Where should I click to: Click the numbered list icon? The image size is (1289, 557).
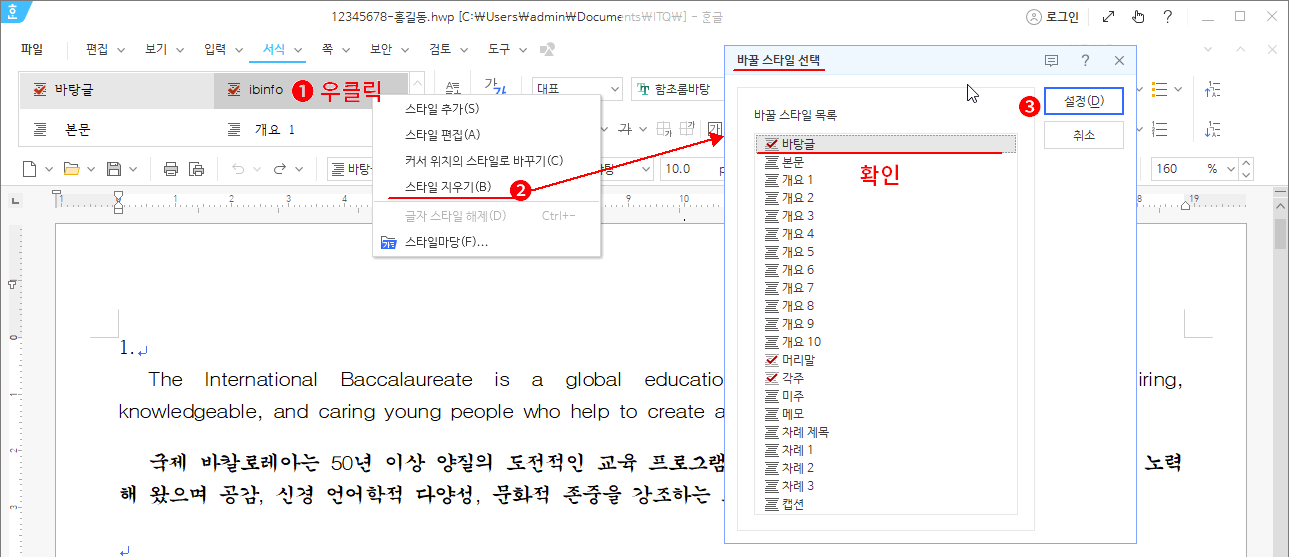1160,129
